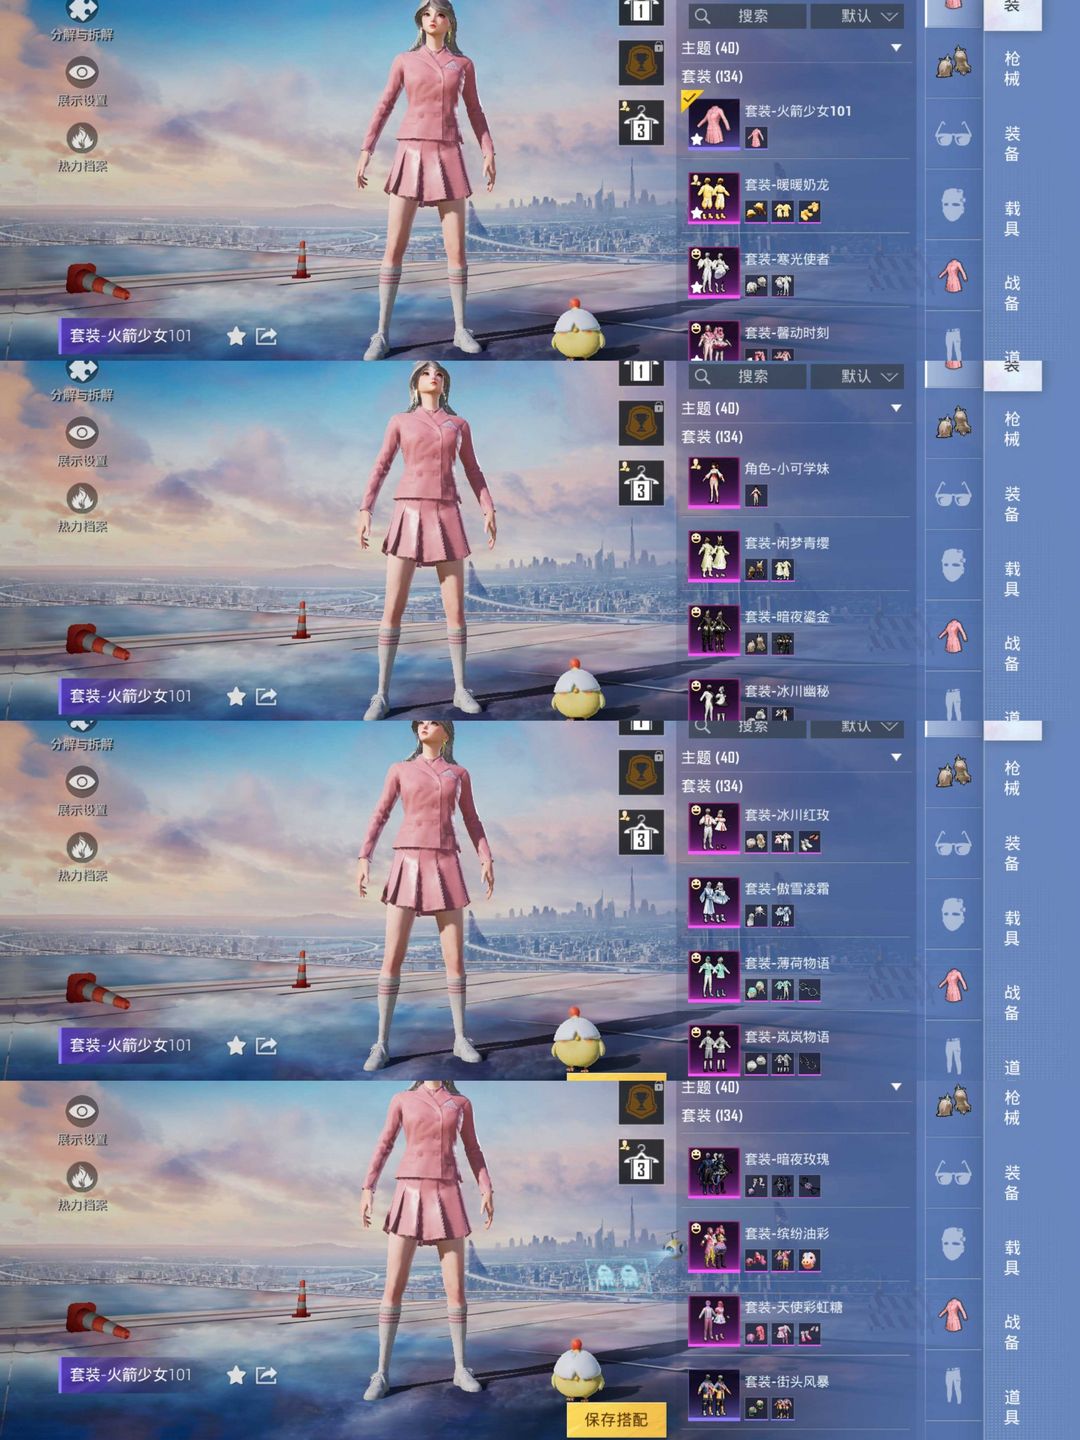Image resolution: width=1080 pixels, height=1440 pixels.
Task: Click the glasses item icon under 套装-薄荷物语
Action: pos(809,990)
